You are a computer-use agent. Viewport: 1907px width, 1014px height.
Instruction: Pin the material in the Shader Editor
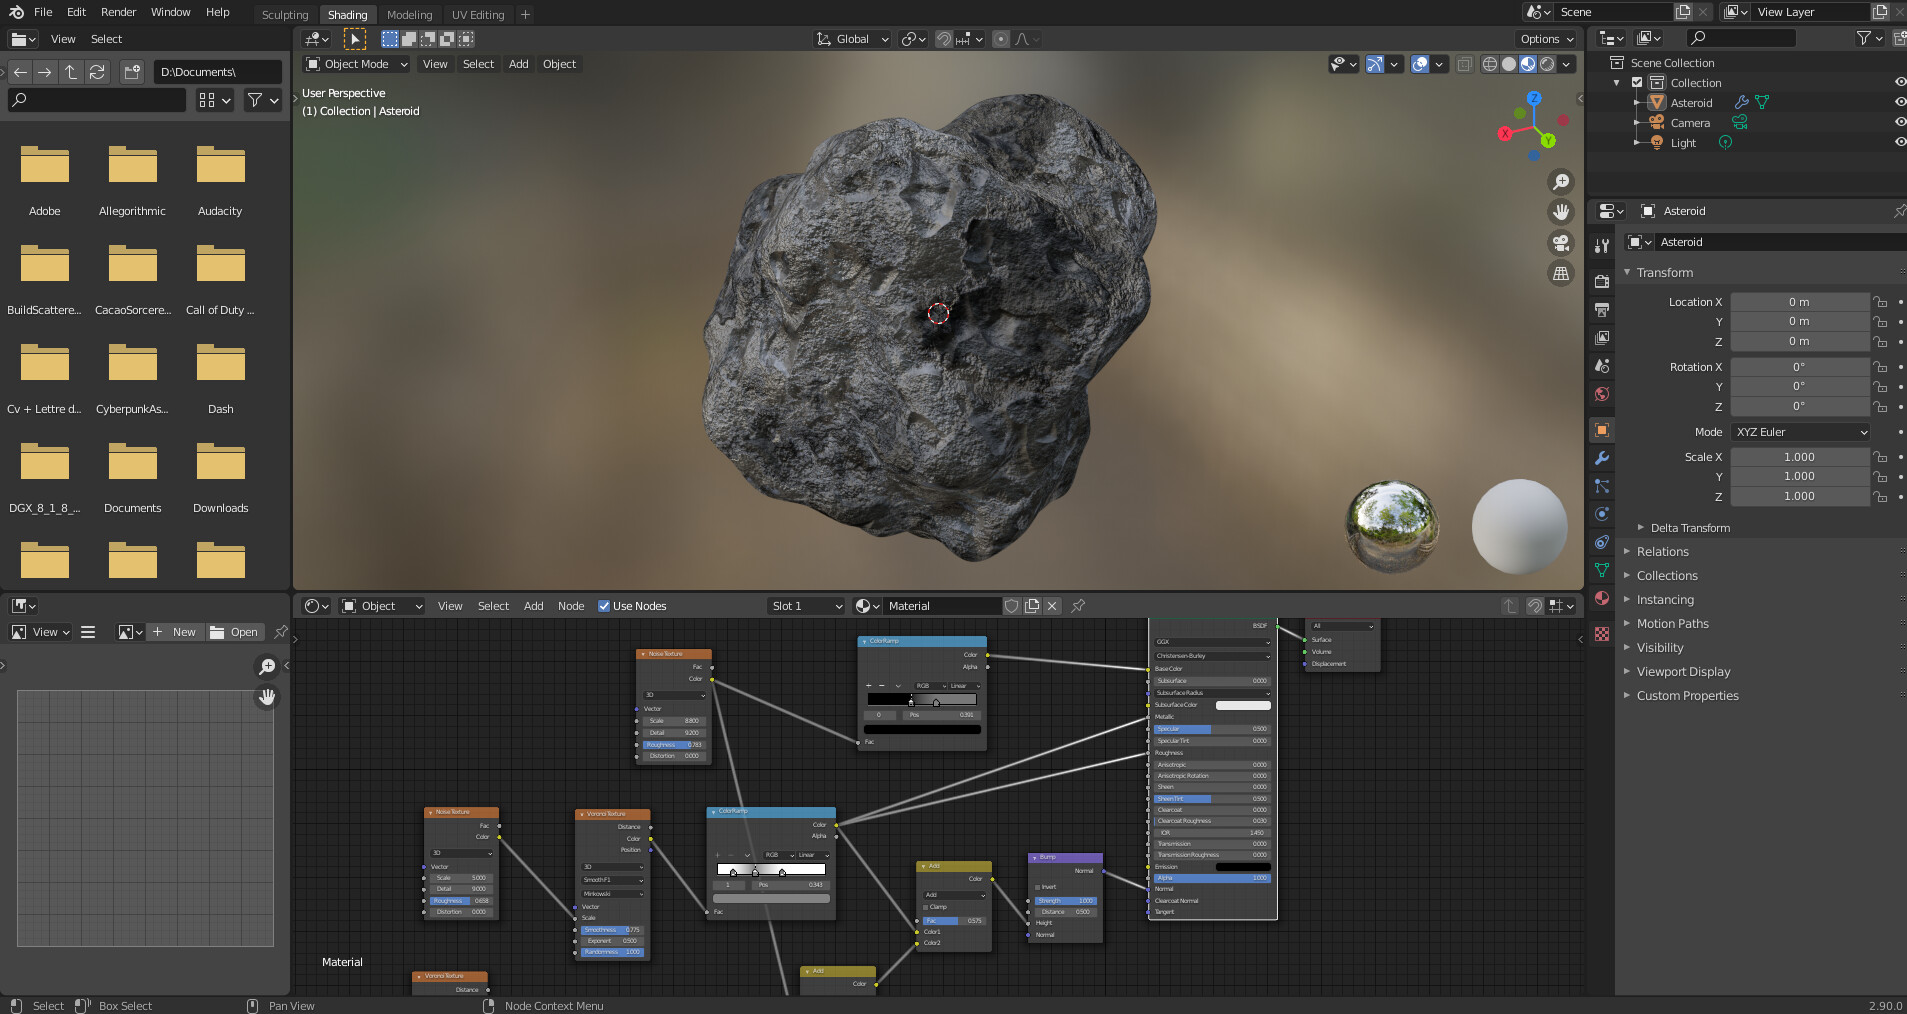(1078, 606)
